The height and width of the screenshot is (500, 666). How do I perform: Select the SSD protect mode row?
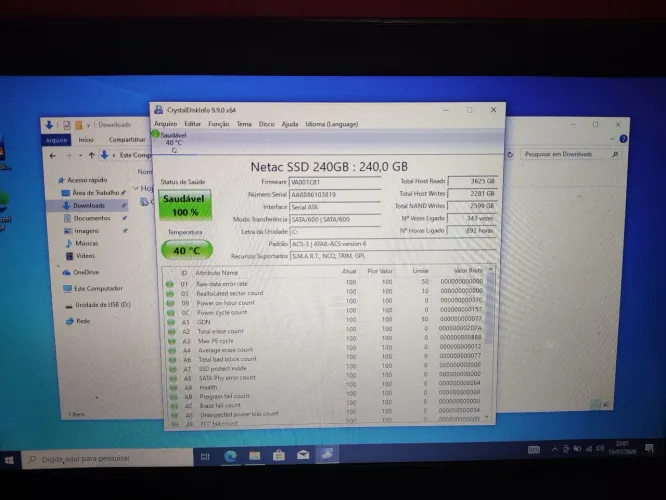326,368
